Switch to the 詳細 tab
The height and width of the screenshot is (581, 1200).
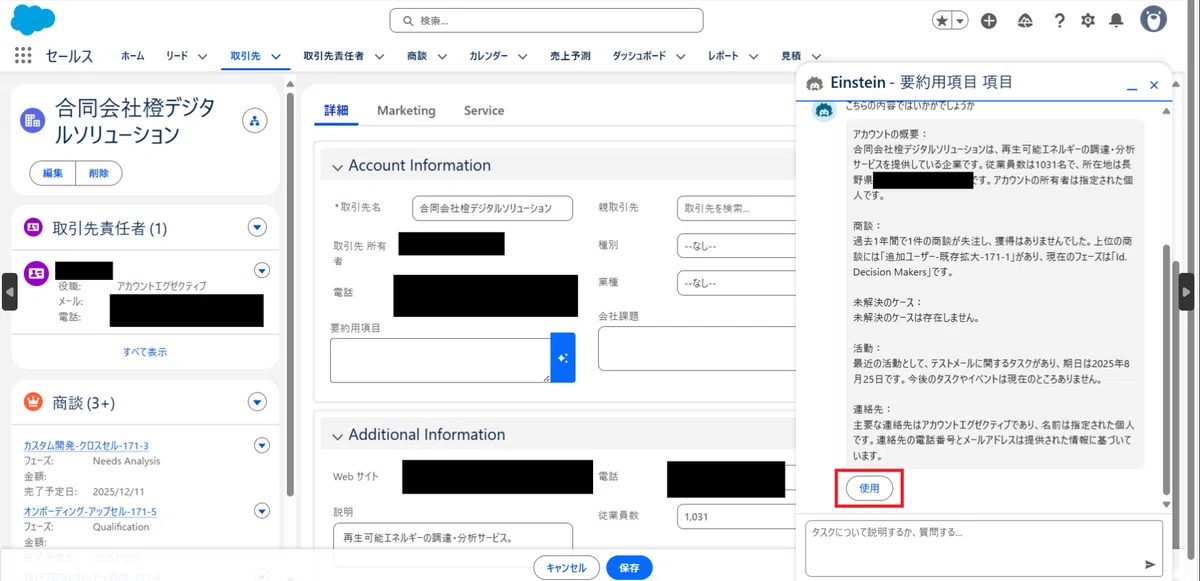pyautogui.click(x=336, y=110)
